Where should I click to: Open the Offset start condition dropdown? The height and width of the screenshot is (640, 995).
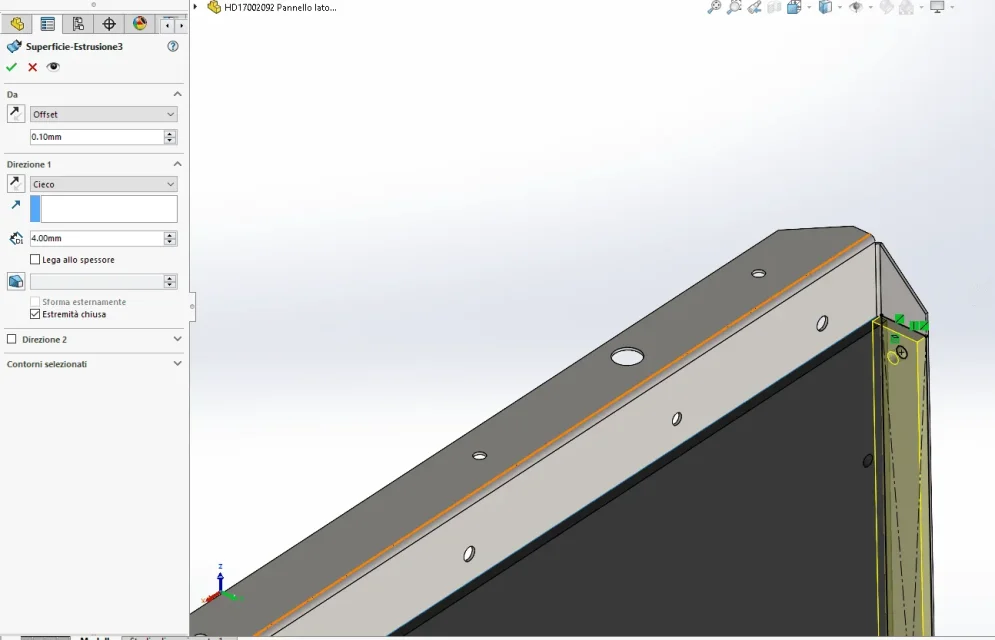coord(103,114)
